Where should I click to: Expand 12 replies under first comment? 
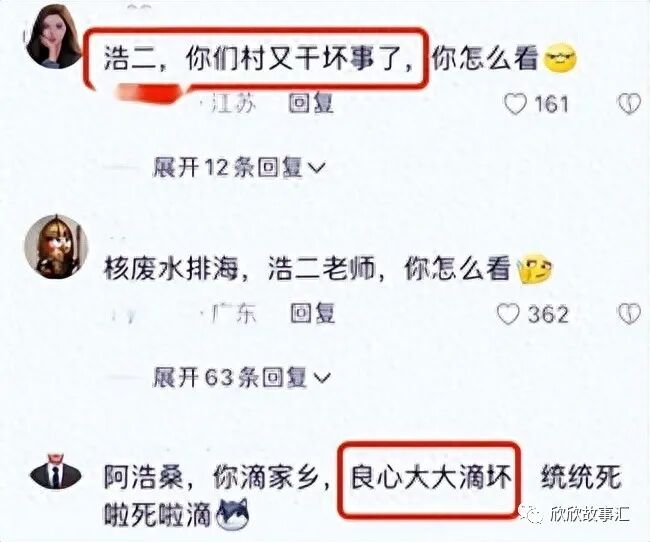239,168
